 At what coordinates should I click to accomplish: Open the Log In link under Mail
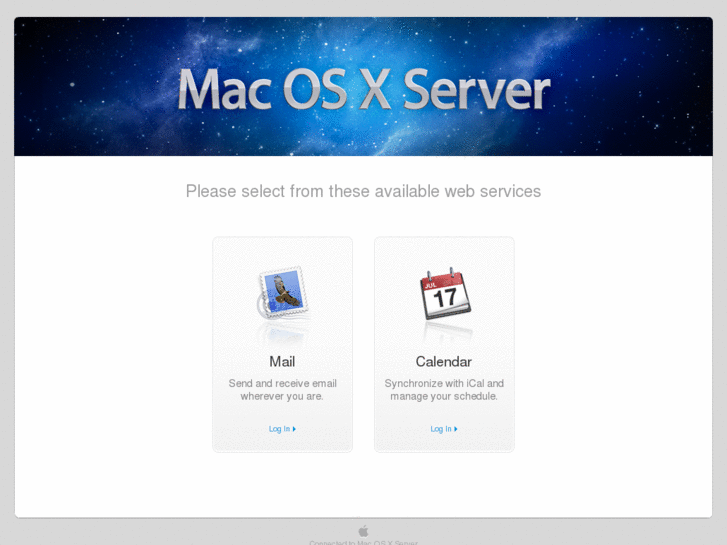(282, 429)
